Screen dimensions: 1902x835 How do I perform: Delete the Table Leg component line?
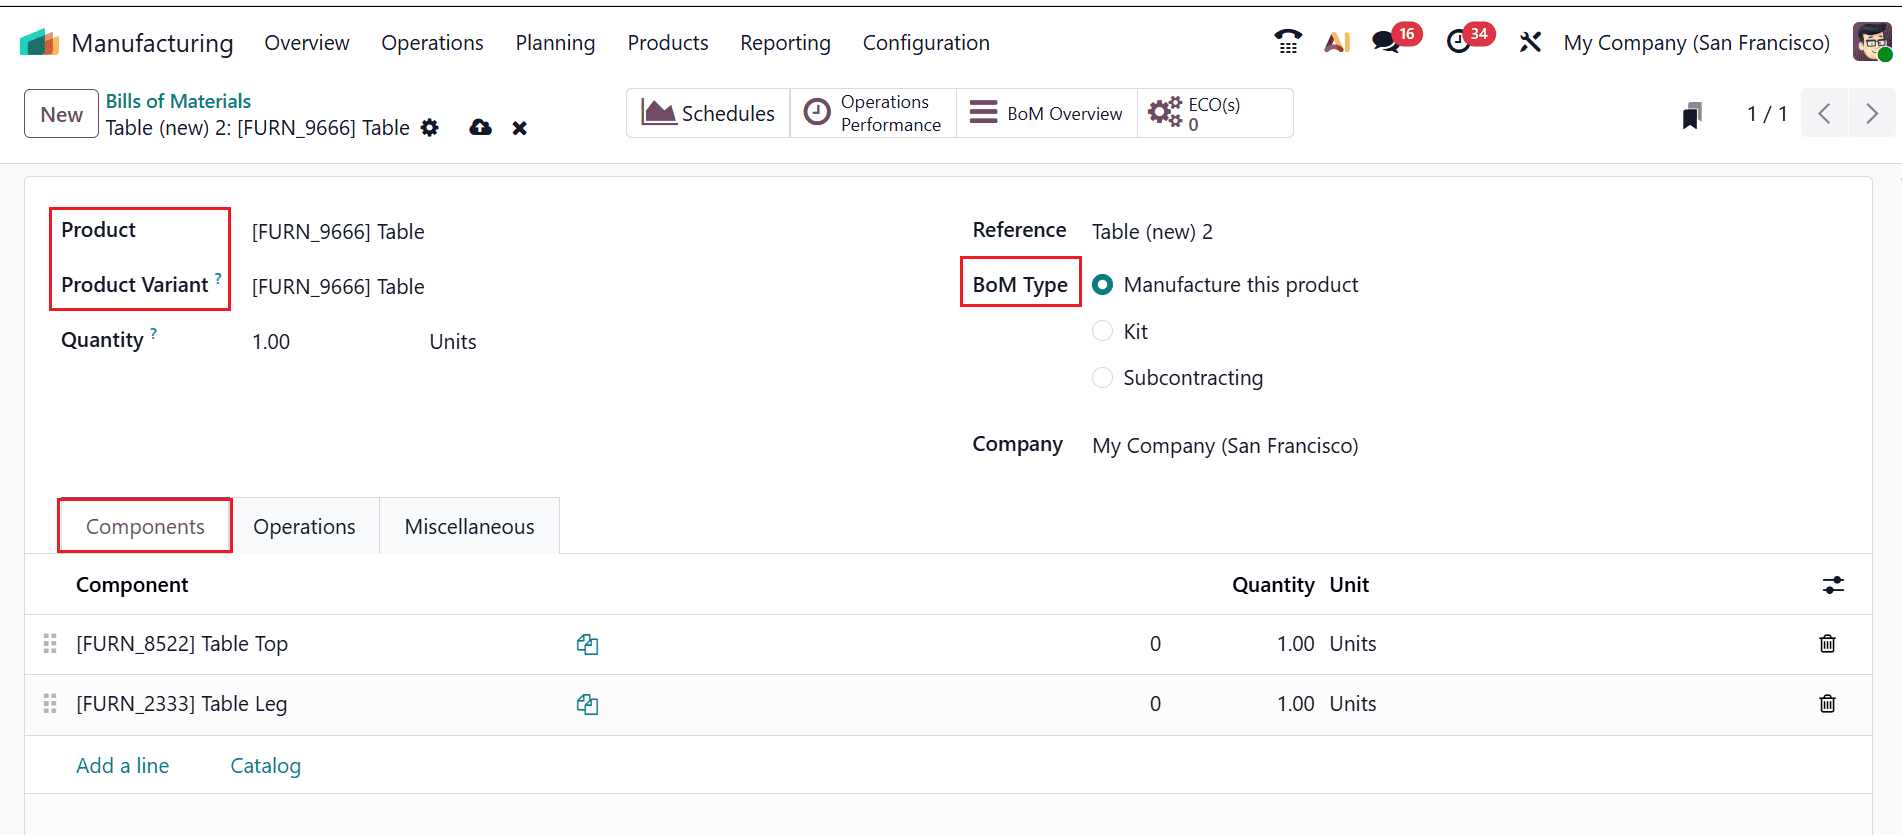1827,704
